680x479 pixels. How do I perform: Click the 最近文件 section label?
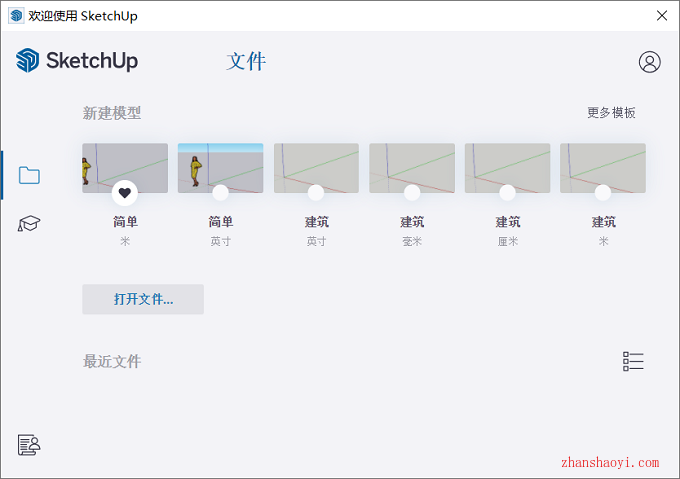click(112, 361)
